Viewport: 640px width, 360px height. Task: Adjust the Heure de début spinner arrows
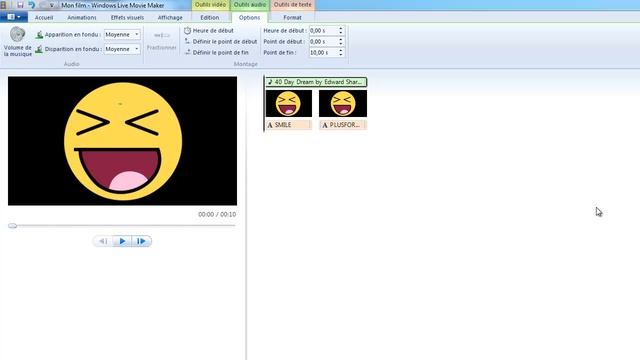click(x=341, y=31)
